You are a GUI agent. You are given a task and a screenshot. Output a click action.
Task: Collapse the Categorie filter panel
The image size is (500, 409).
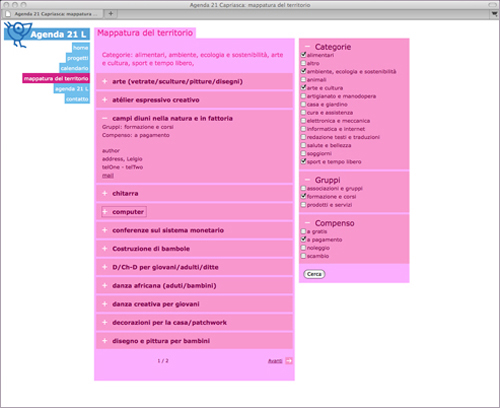coord(307,47)
